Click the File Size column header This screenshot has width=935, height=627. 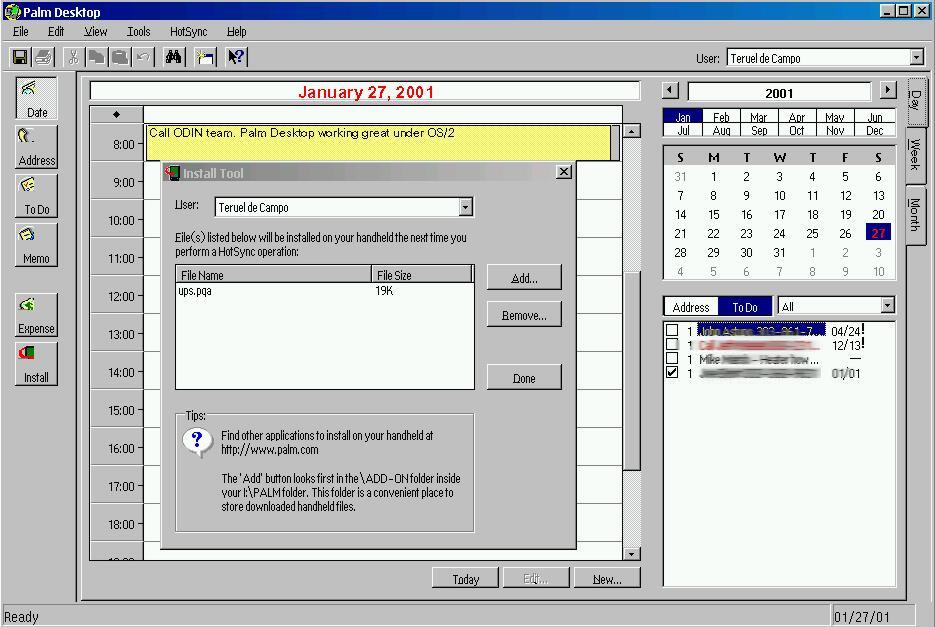tap(422, 274)
